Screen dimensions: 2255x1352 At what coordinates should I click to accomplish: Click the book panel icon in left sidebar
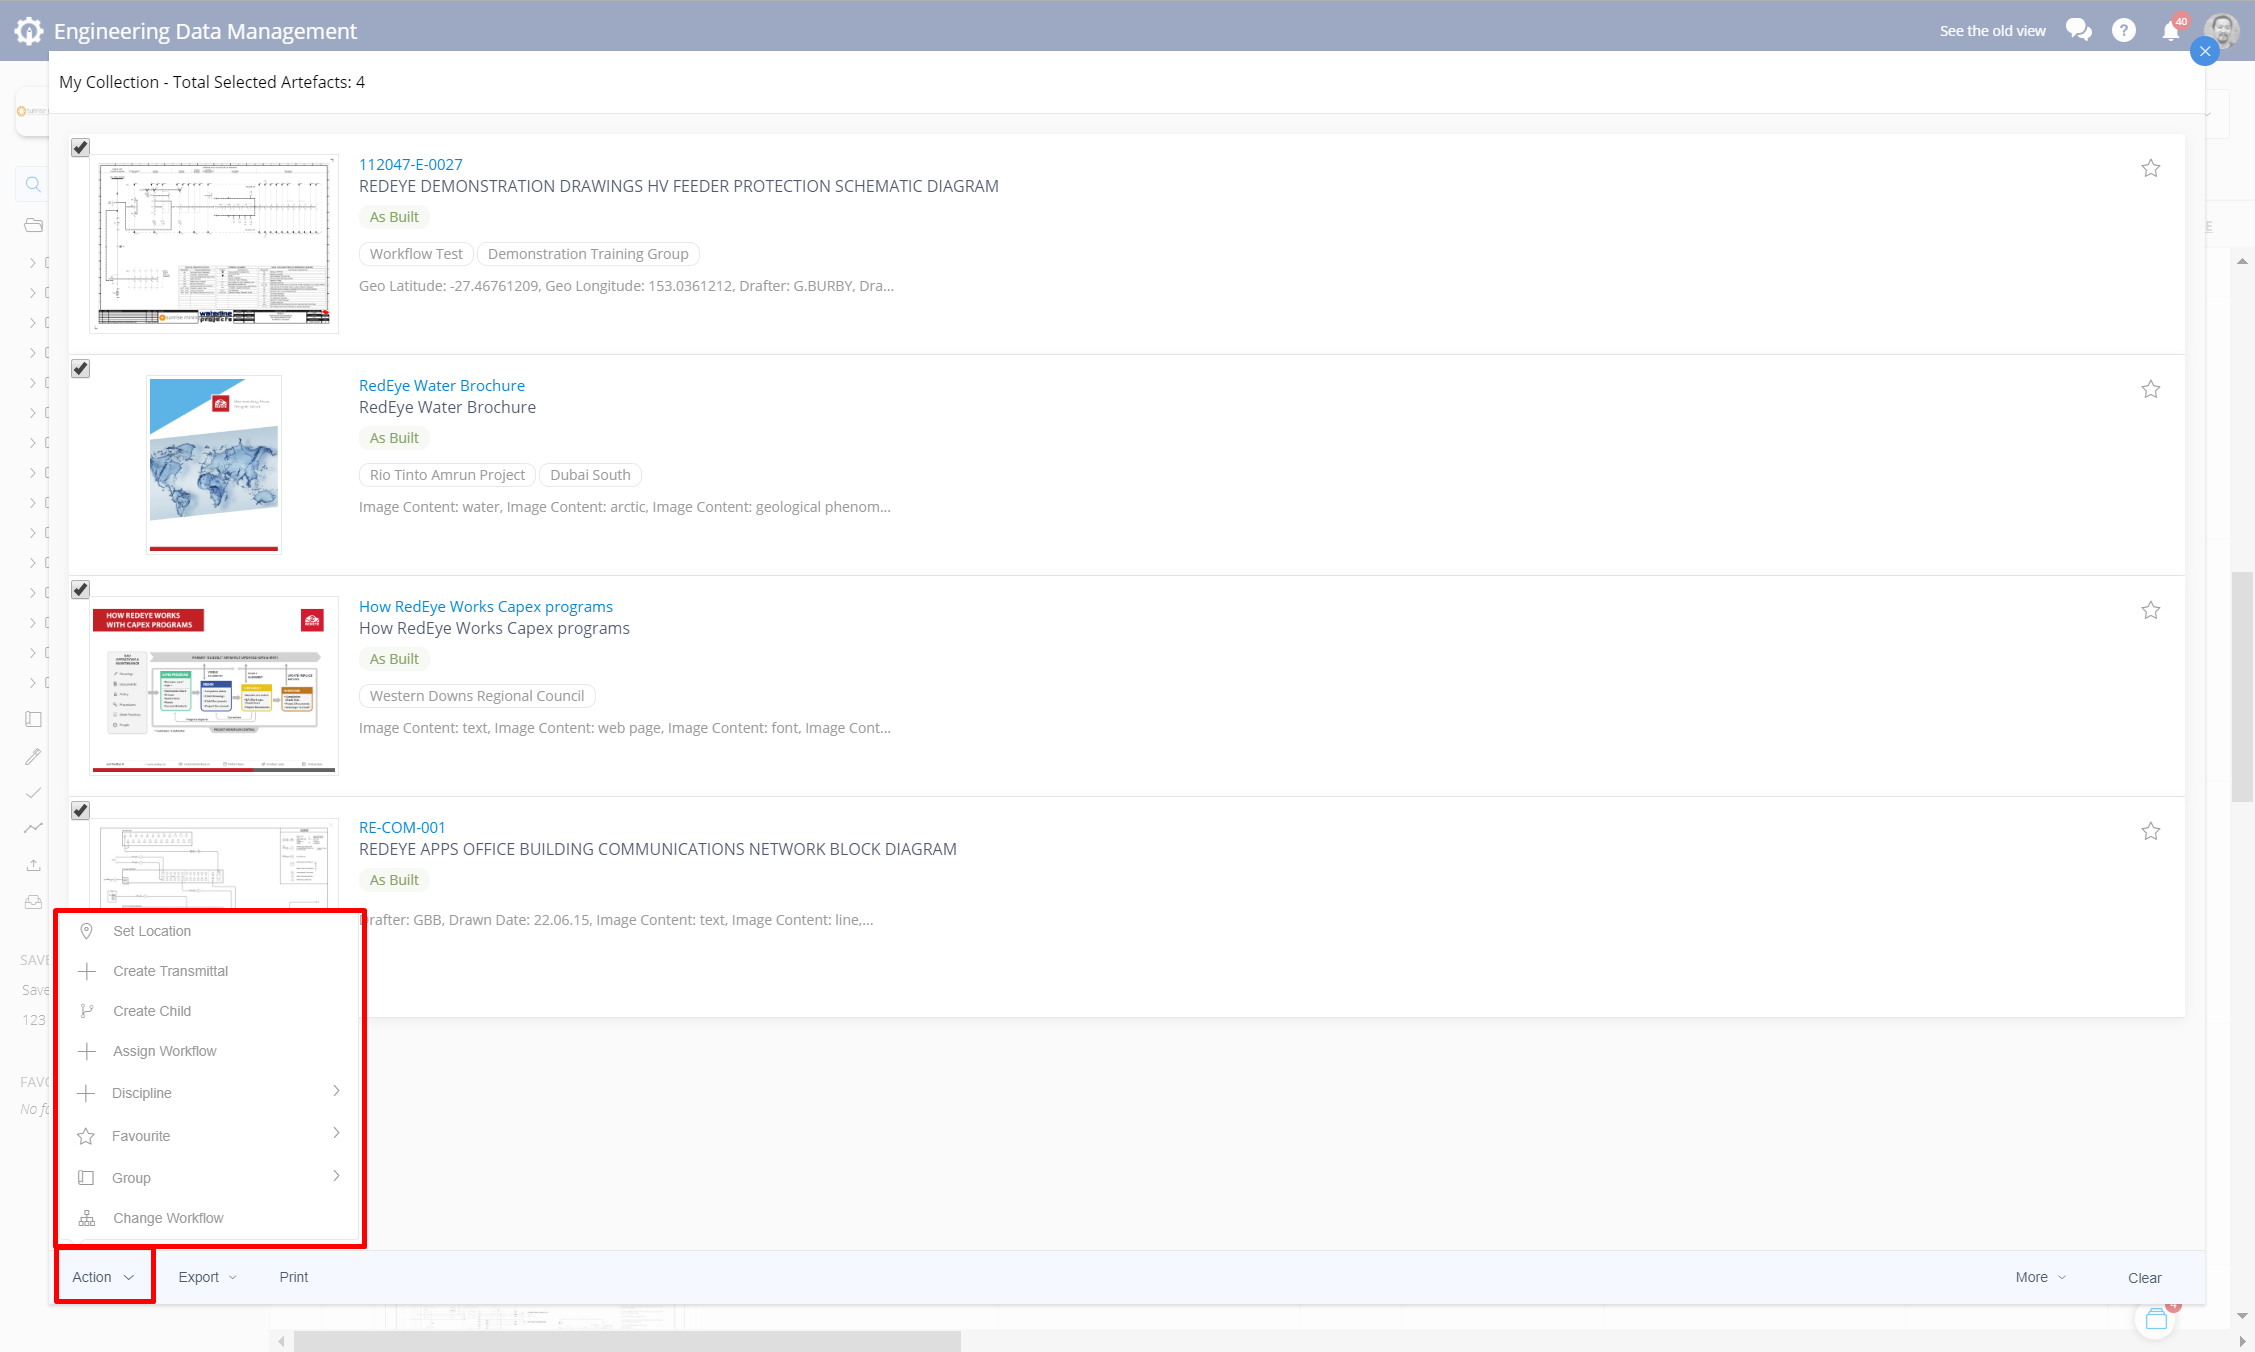(x=33, y=719)
